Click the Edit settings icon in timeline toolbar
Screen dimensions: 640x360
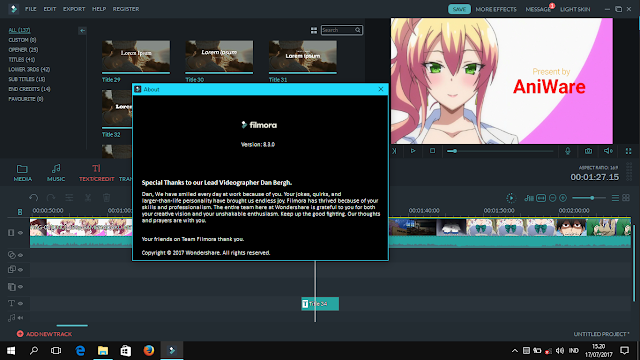(69, 198)
